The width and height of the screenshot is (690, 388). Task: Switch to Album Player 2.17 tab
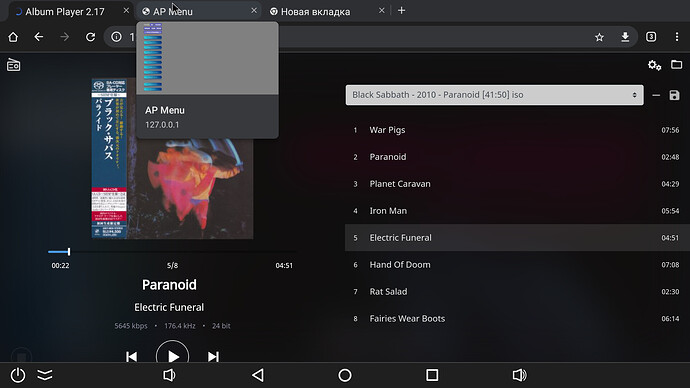[66, 11]
